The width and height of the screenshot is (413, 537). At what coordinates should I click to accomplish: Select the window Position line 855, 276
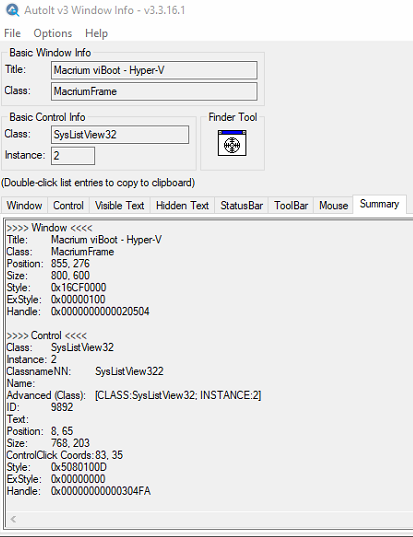(48, 264)
